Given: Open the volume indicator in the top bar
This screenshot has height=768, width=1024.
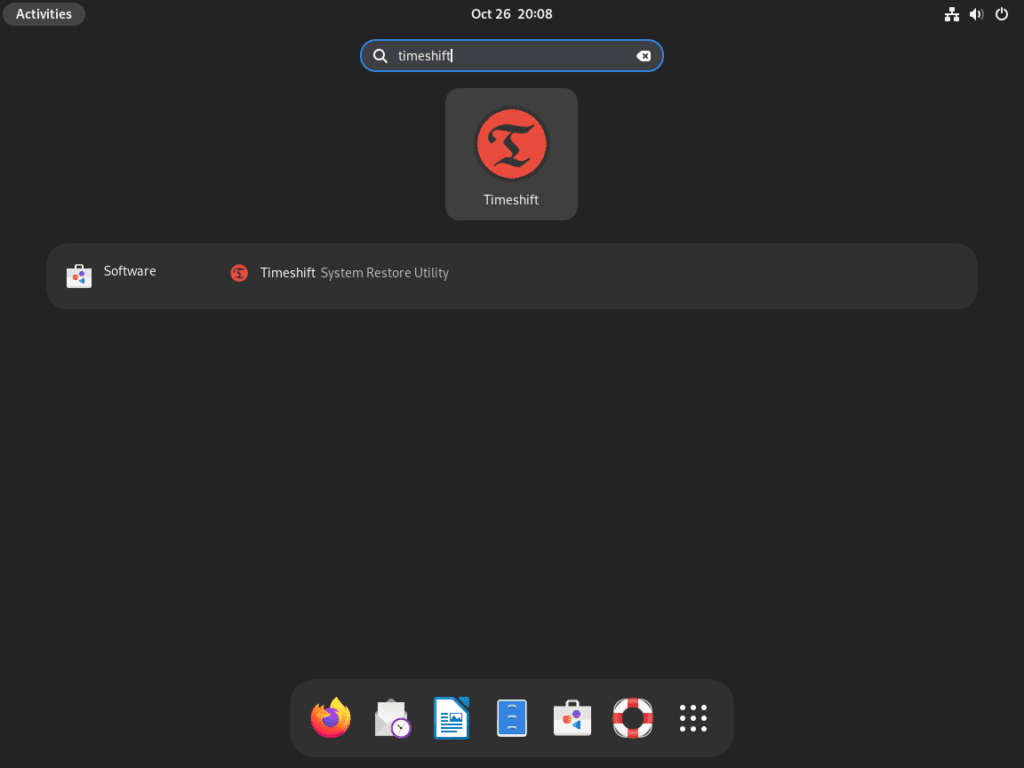Looking at the screenshot, I should (x=976, y=14).
